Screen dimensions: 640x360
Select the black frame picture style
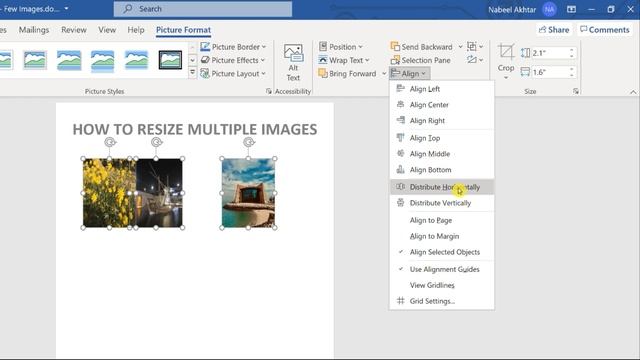click(x=170, y=60)
